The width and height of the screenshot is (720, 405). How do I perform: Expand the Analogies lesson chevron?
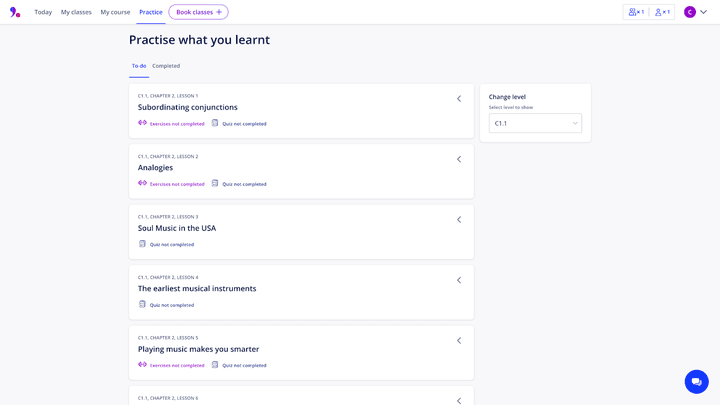(459, 159)
